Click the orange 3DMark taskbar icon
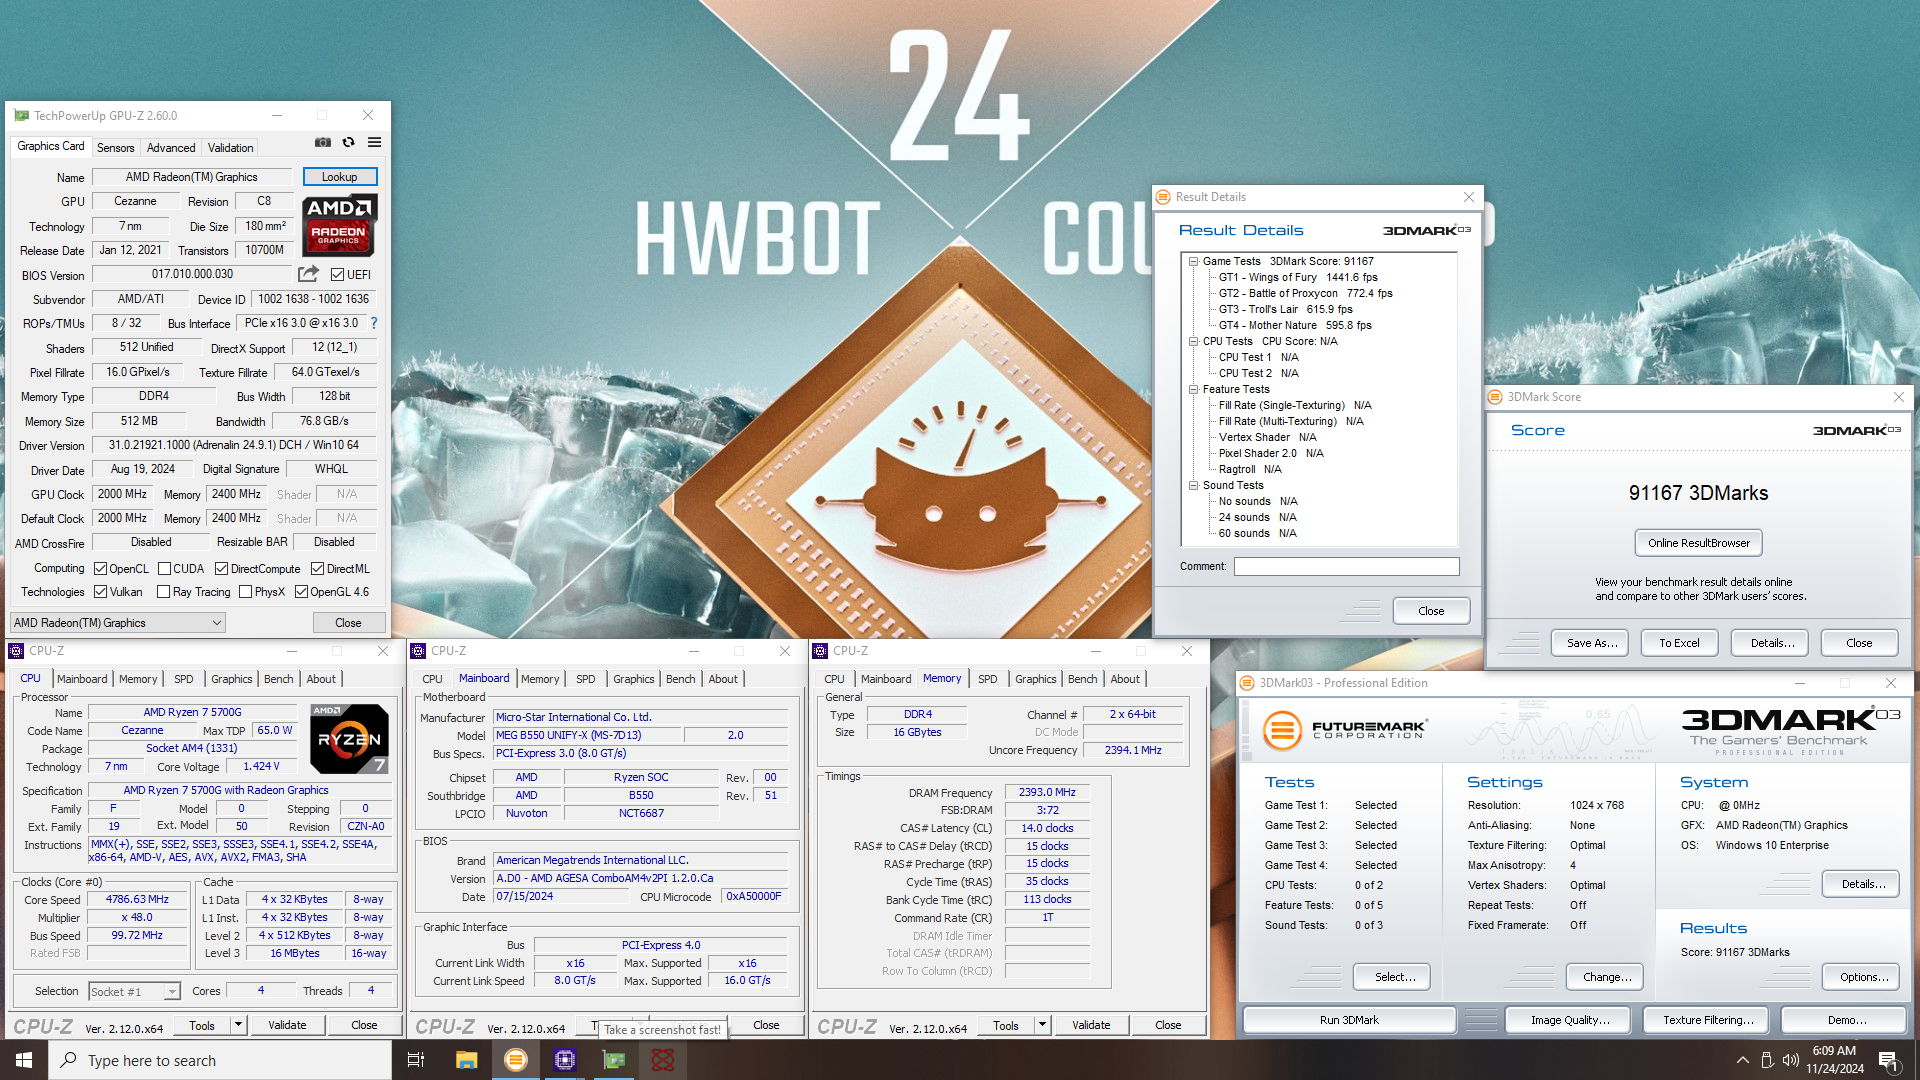 tap(515, 1060)
